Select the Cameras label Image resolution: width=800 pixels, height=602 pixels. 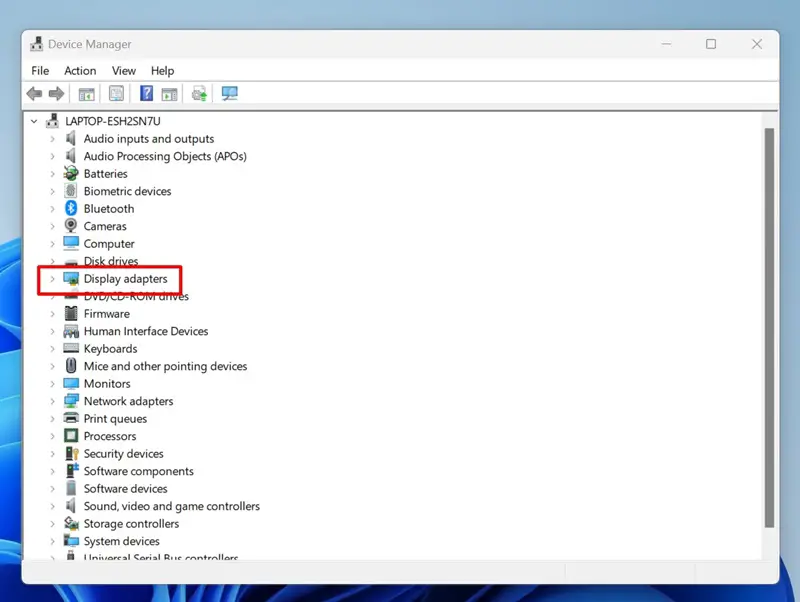(x=105, y=226)
